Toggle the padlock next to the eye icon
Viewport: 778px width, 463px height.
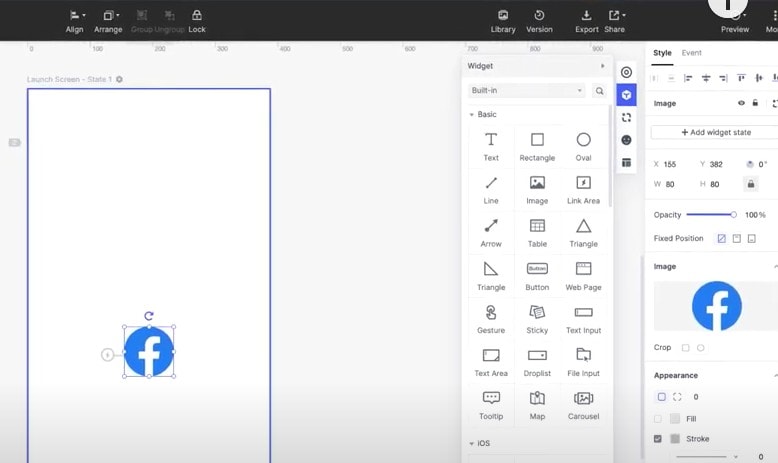755,103
